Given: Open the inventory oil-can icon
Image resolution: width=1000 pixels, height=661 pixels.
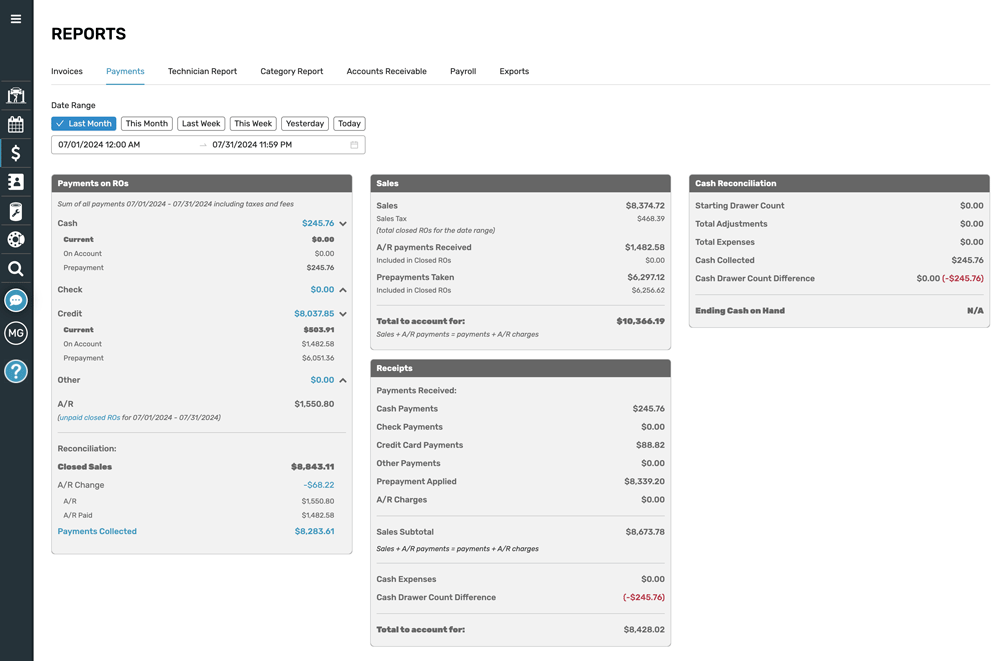Looking at the screenshot, I should [16, 211].
